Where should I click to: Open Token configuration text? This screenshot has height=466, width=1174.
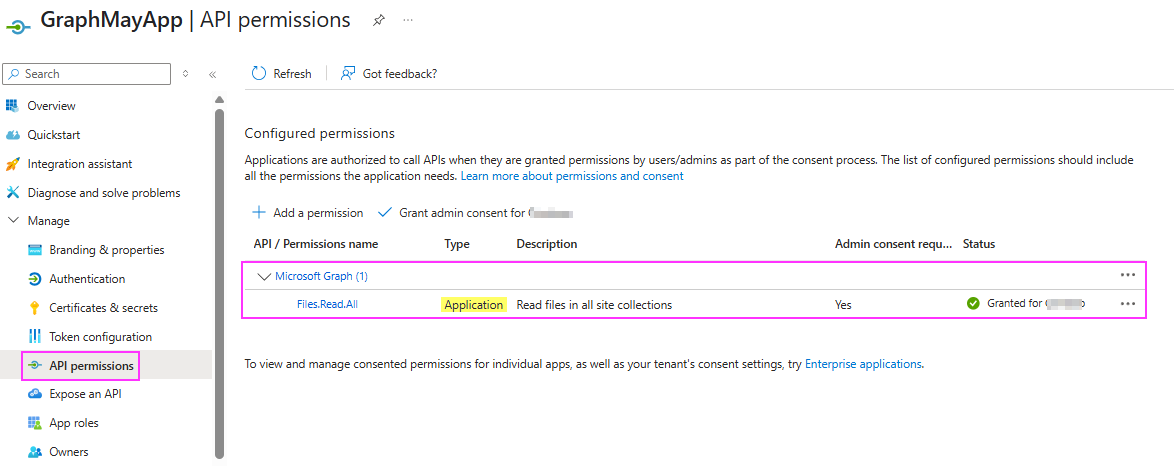[100, 337]
